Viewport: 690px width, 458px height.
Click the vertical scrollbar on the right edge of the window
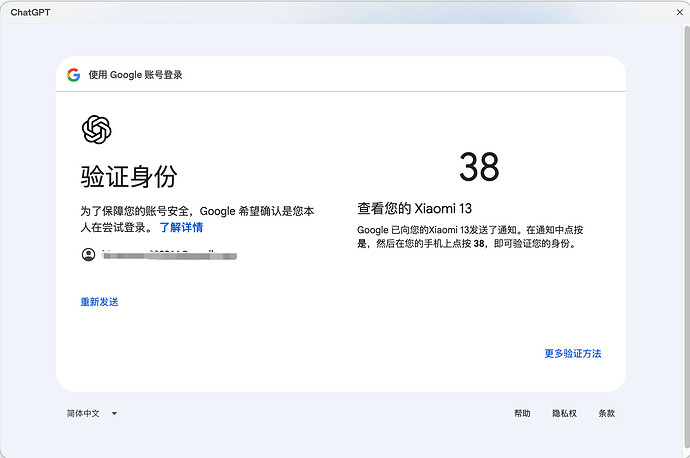[x=686, y=236]
